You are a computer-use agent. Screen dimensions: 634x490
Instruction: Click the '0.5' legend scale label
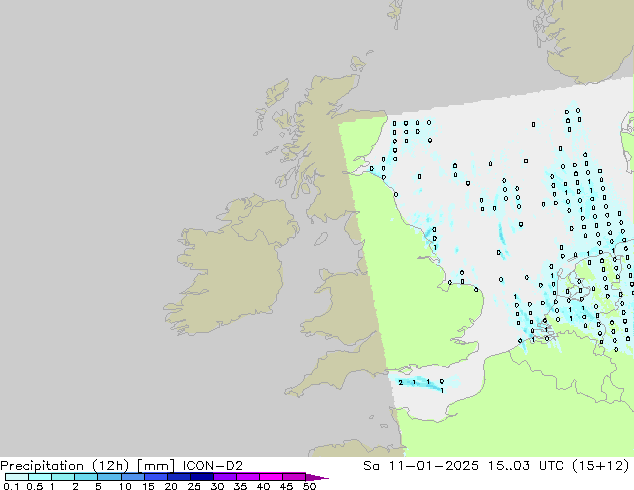35,486
